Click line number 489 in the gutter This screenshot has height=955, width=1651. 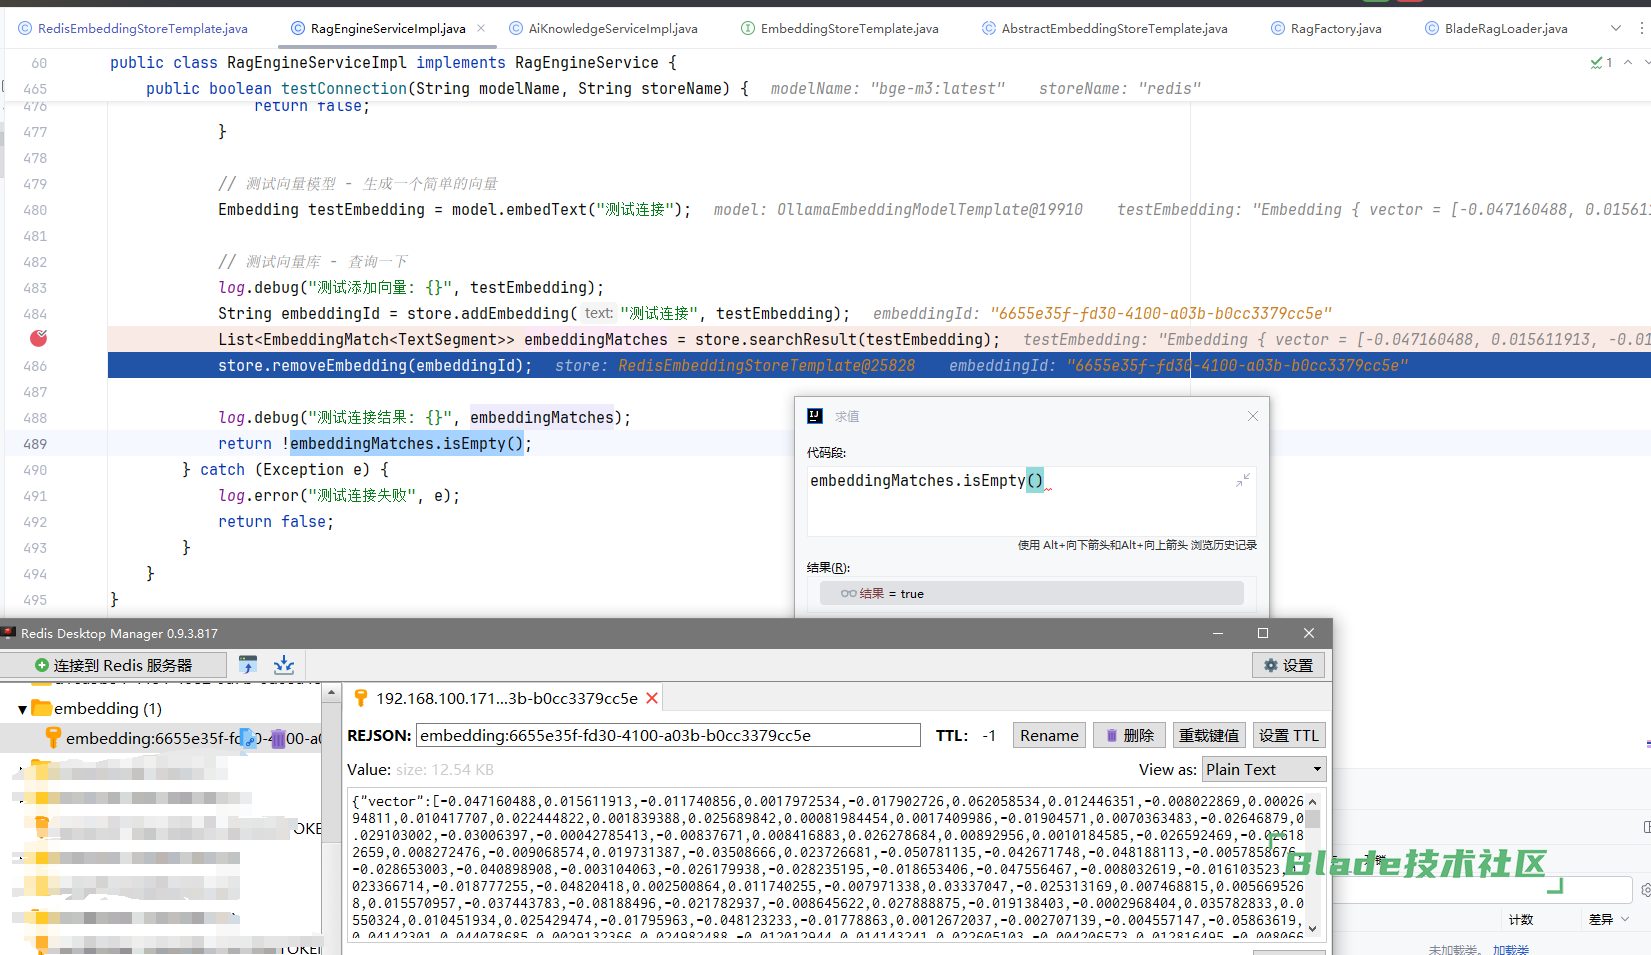[35, 444]
